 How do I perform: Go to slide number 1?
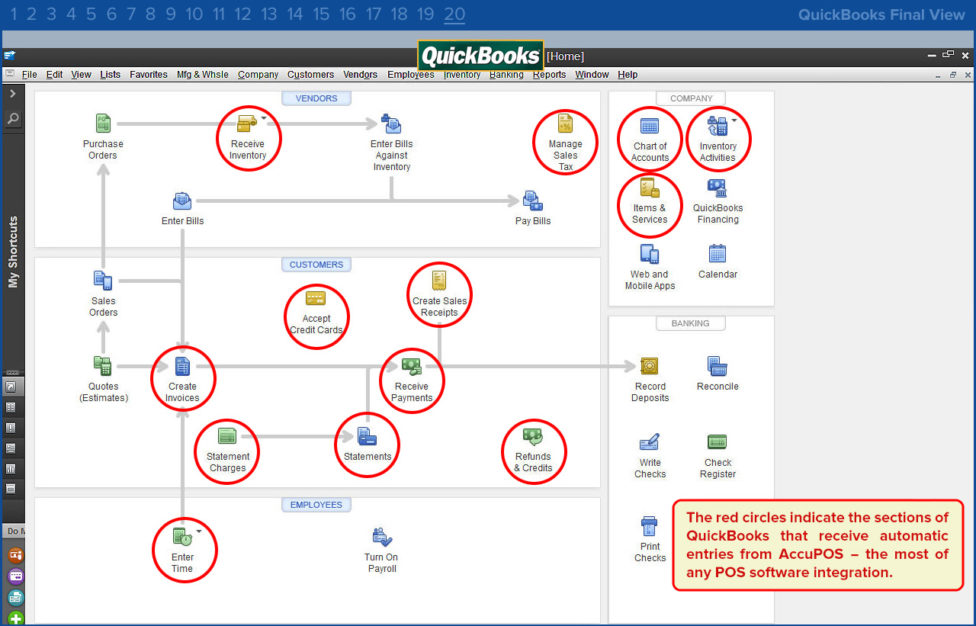(14, 14)
